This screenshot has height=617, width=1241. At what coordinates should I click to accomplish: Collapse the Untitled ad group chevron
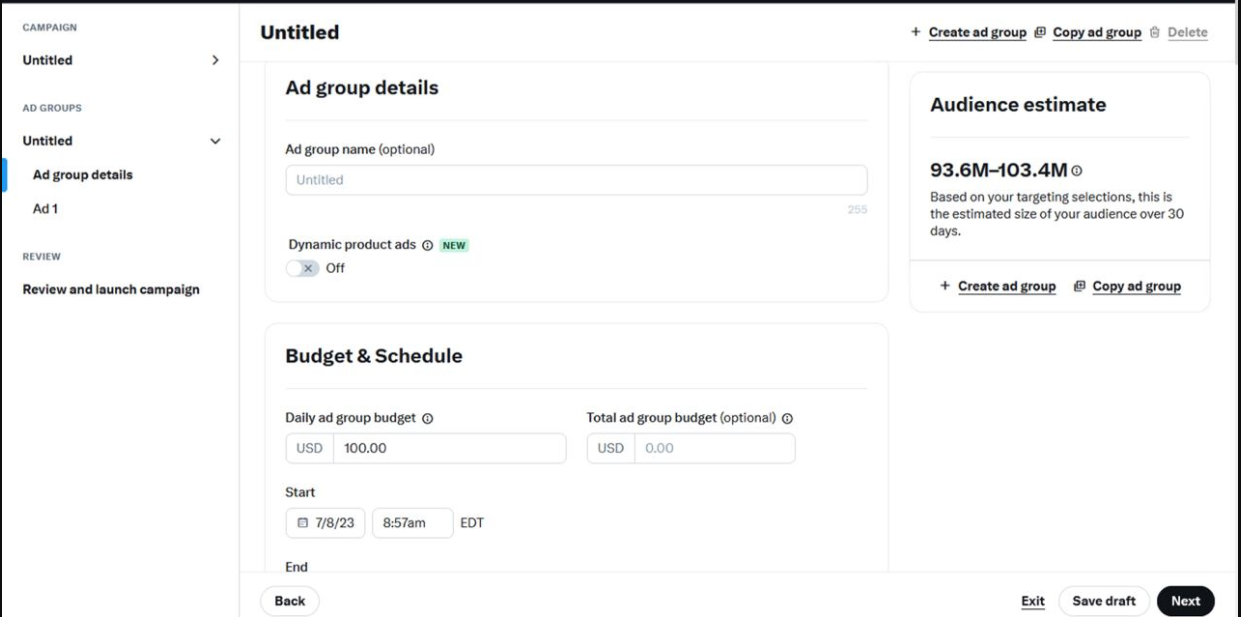tap(215, 141)
